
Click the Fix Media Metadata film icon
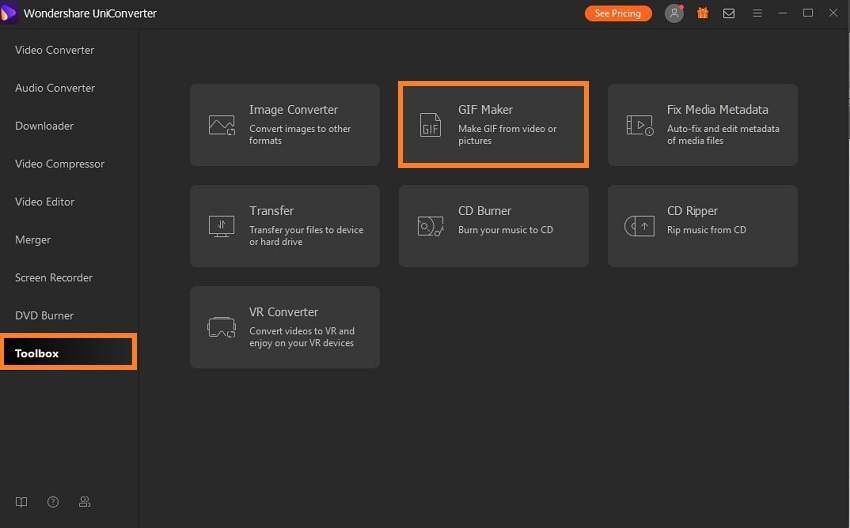(640, 125)
